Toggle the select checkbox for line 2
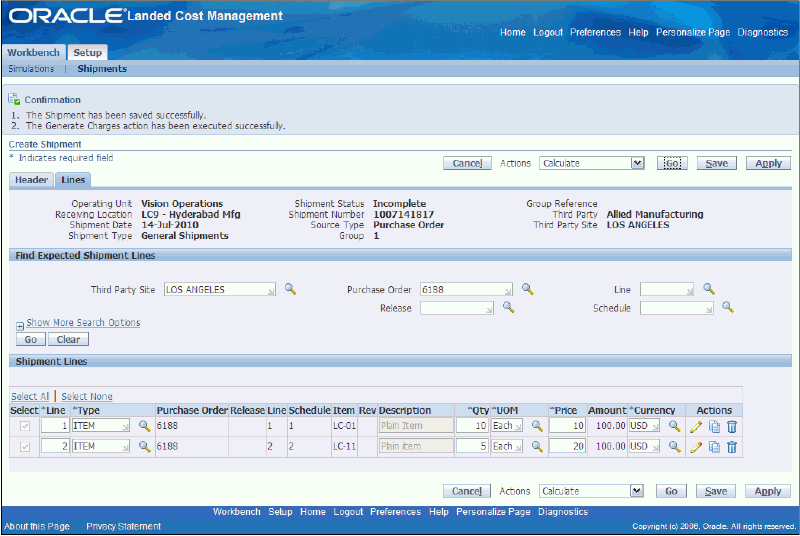The height and width of the screenshot is (536, 800). [x=26, y=447]
